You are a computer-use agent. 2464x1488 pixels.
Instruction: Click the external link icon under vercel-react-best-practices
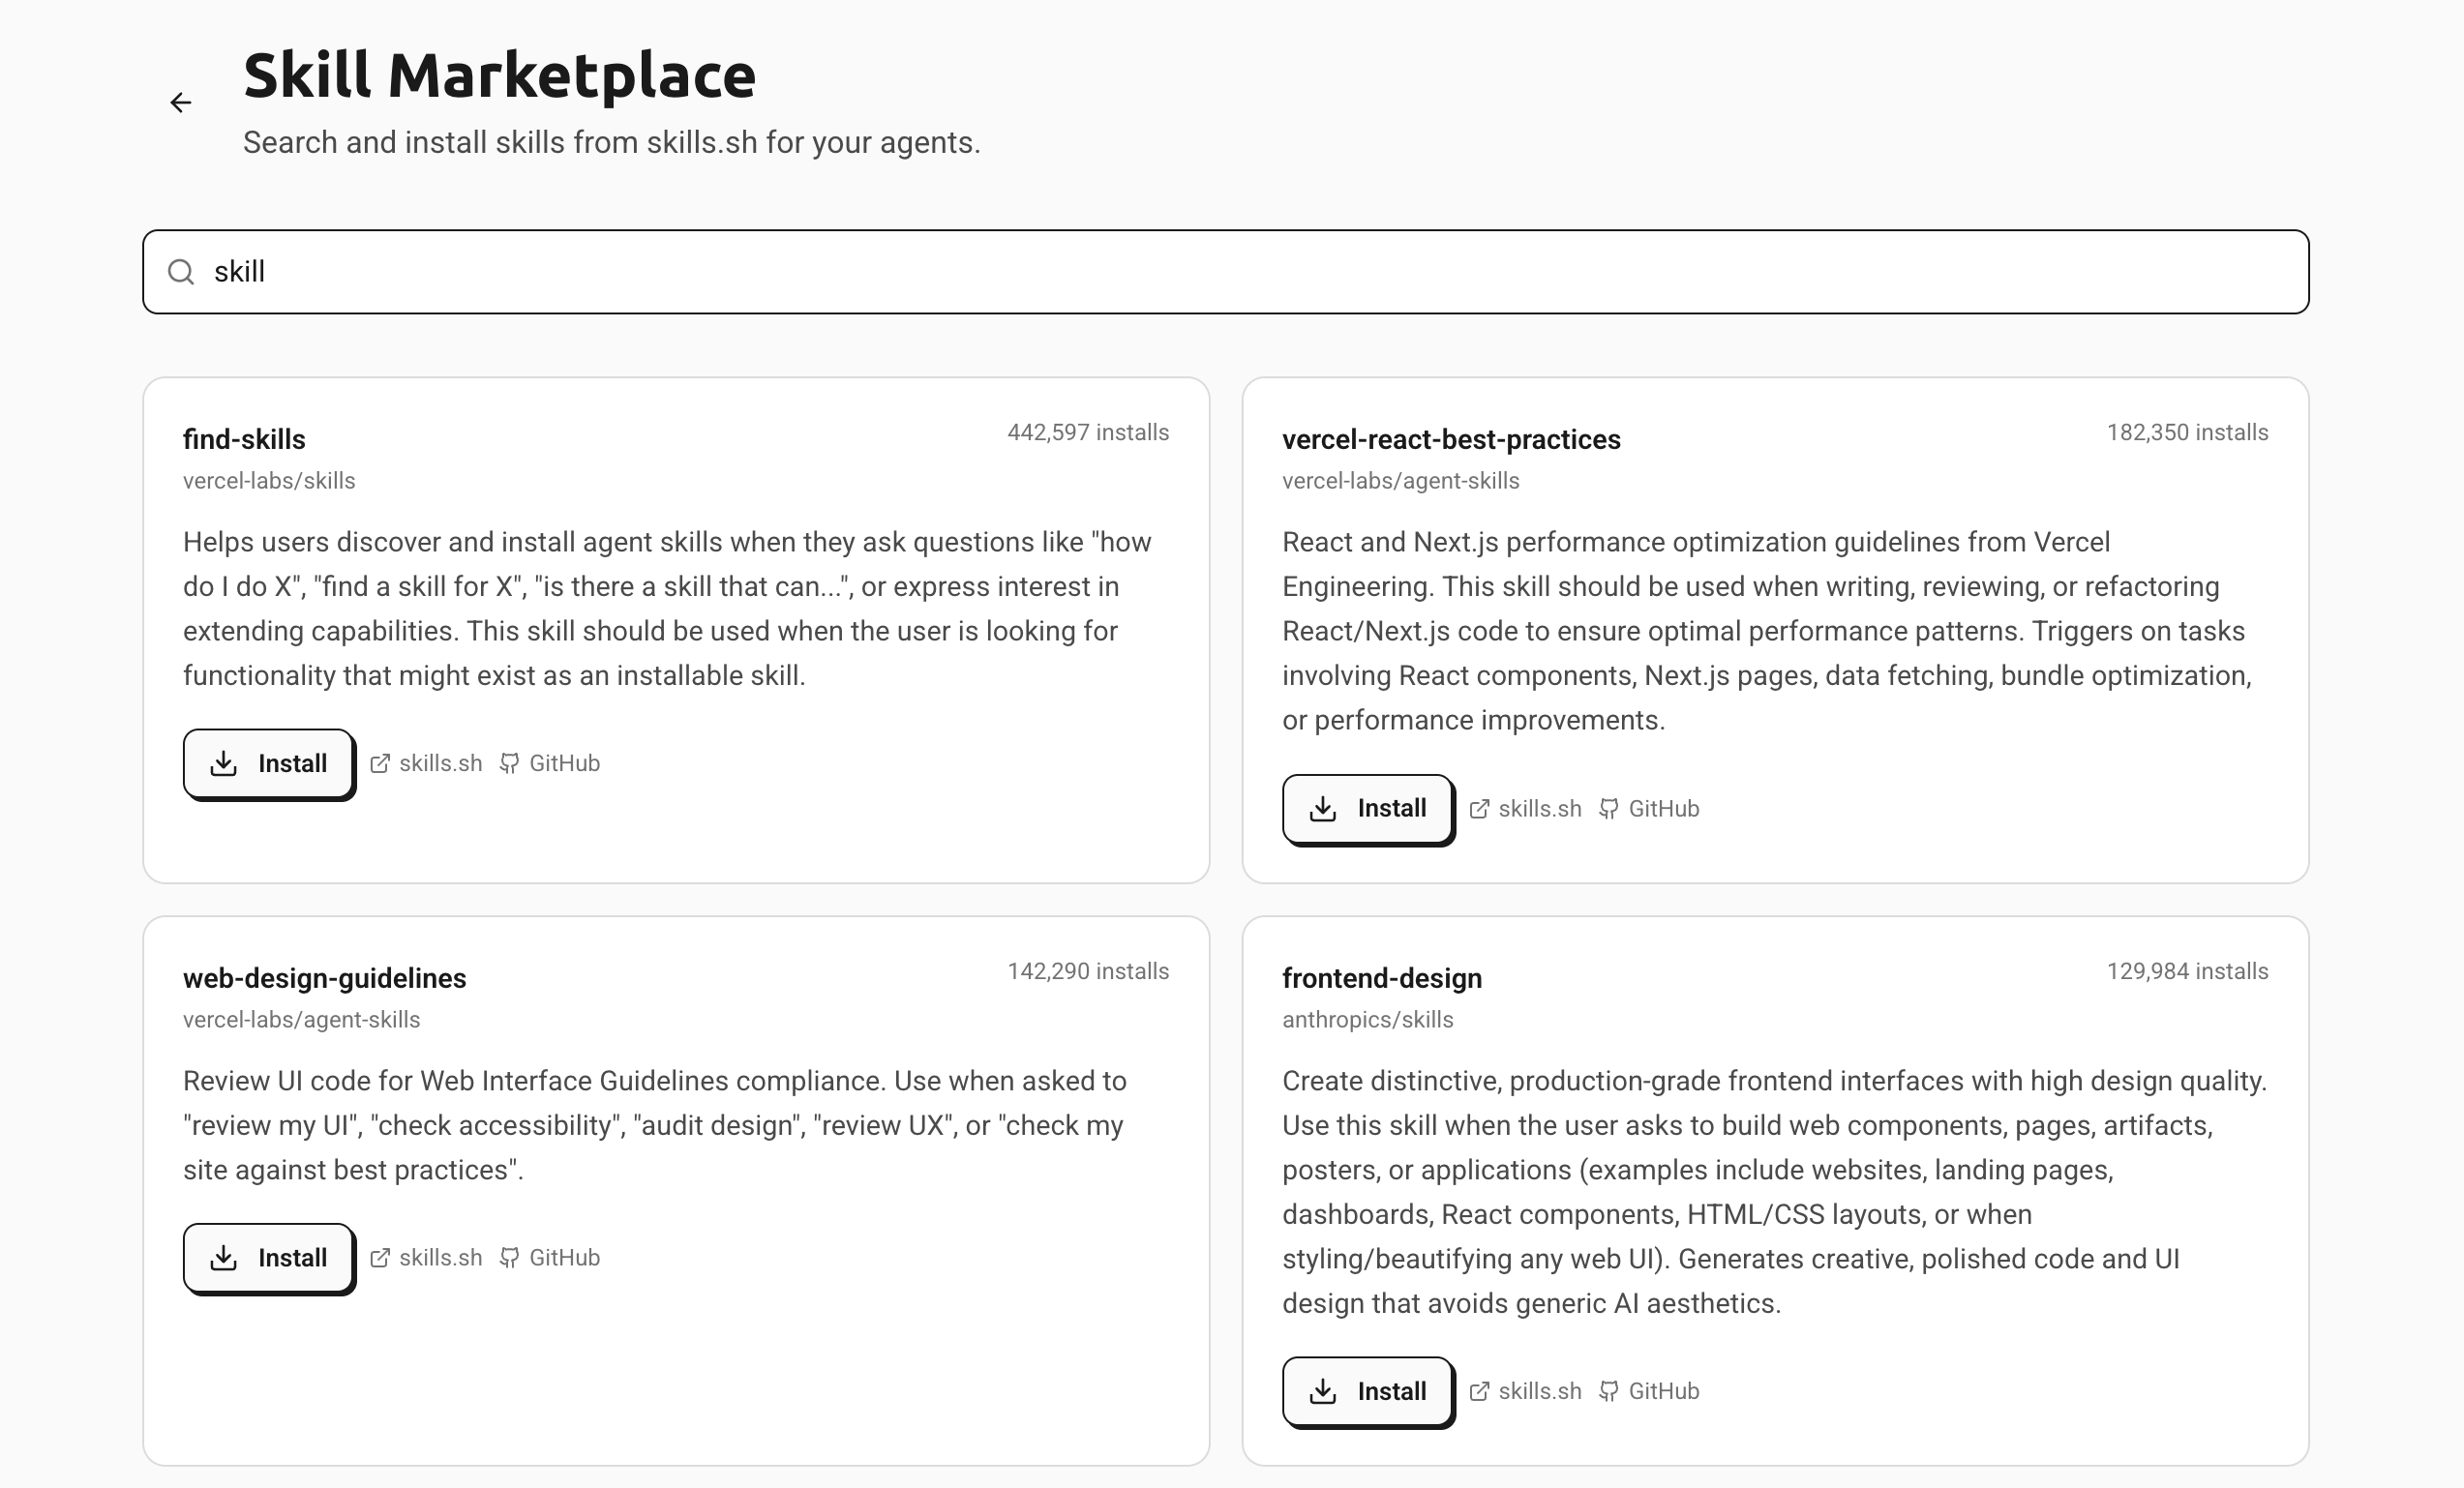tap(1481, 808)
